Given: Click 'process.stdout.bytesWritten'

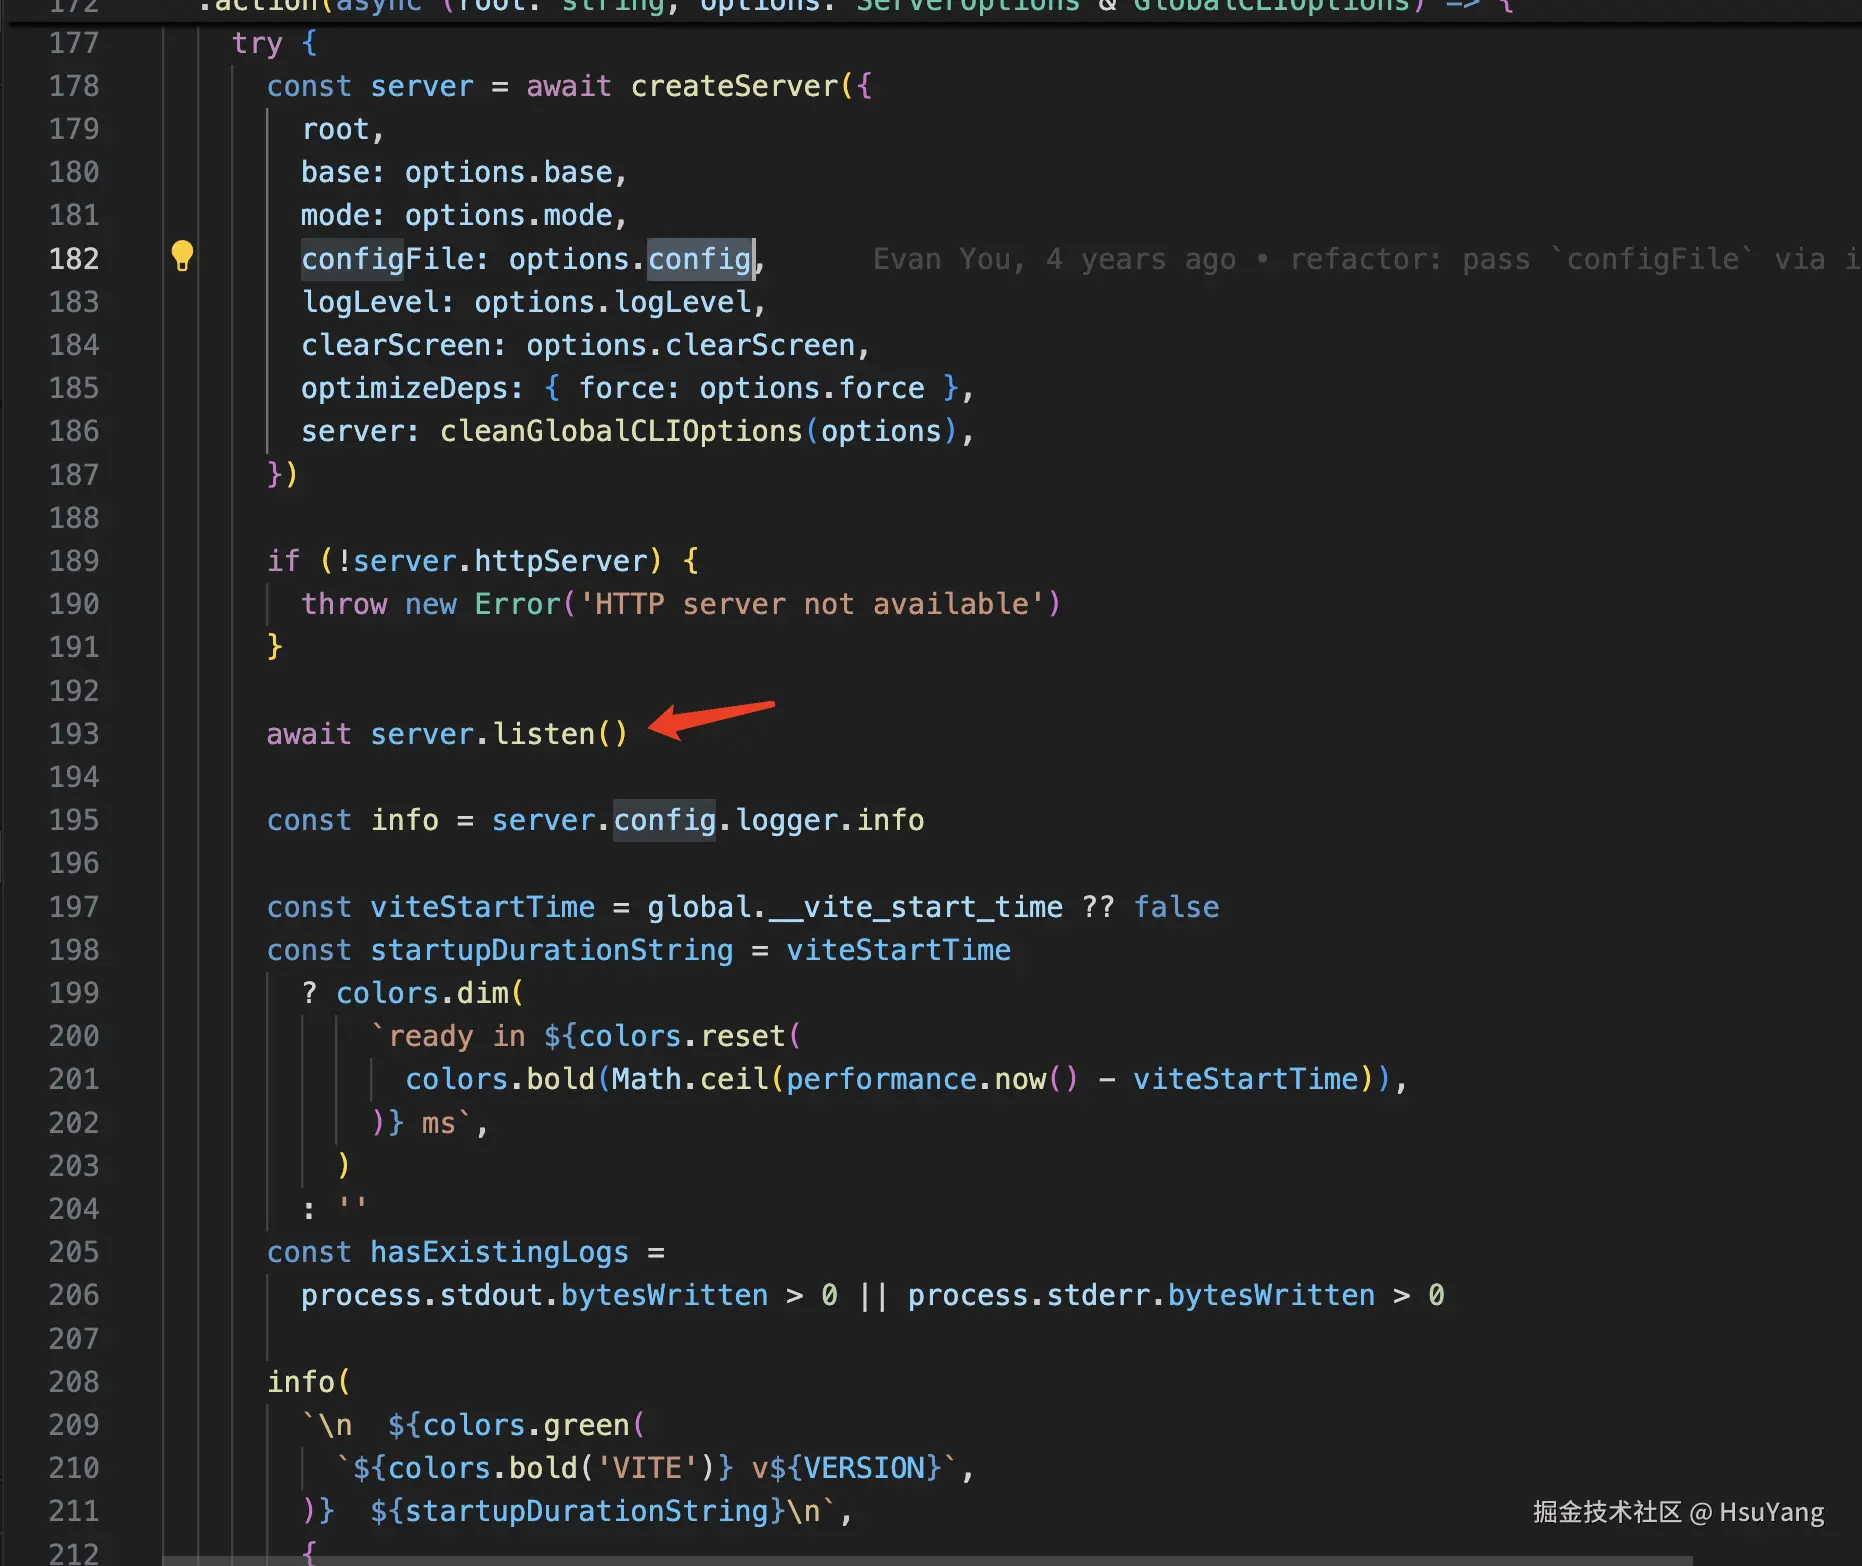Looking at the screenshot, I should pyautogui.click(x=534, y=1295).
